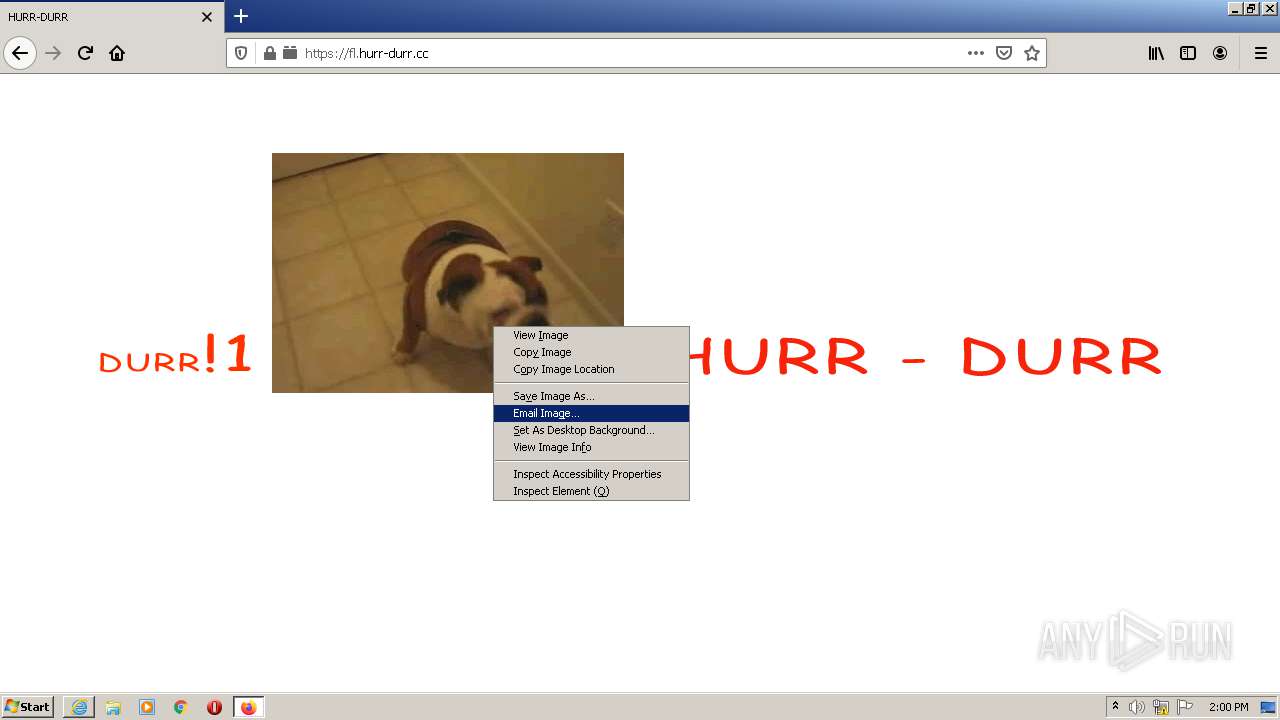Select the HURR-DURR tab
The width and height of the screenshot is (1280, 720).
point(112,17)
